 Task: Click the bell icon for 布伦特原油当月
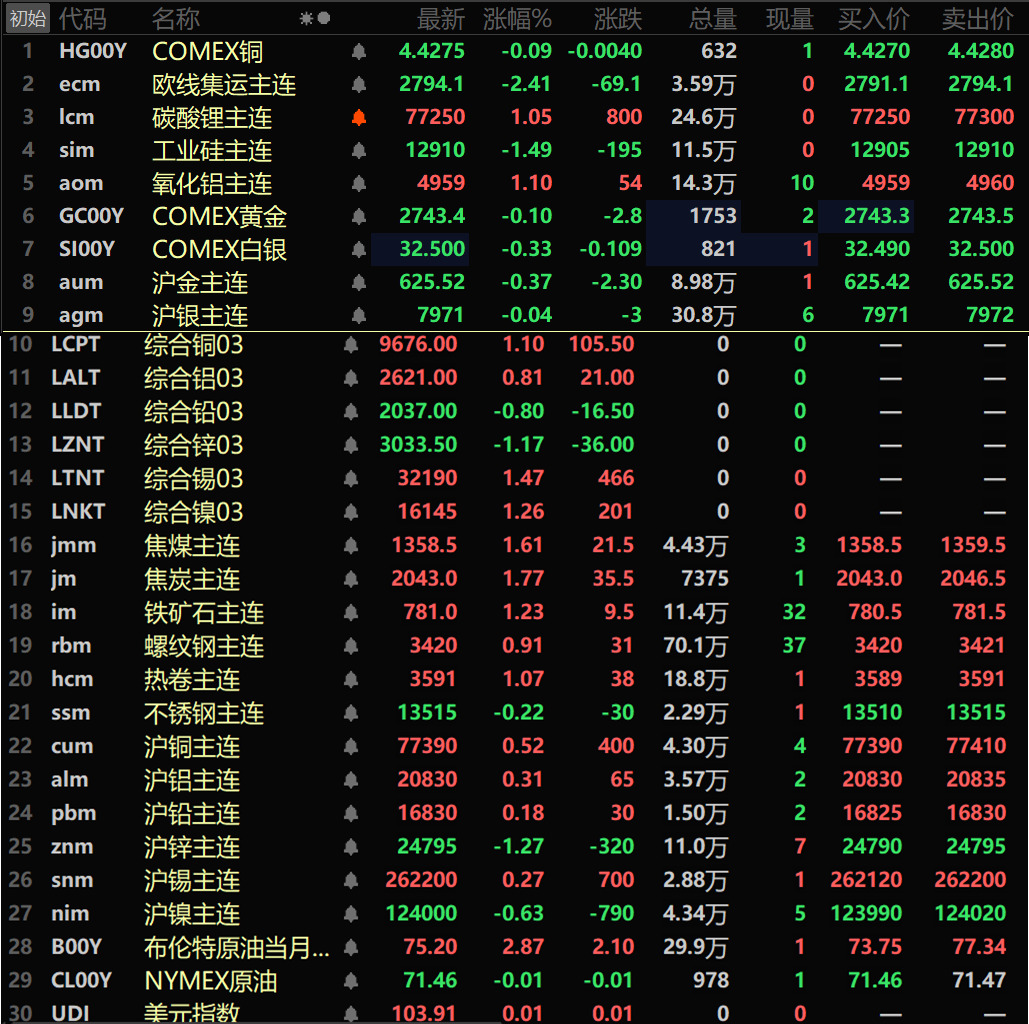tap(351, 947)
